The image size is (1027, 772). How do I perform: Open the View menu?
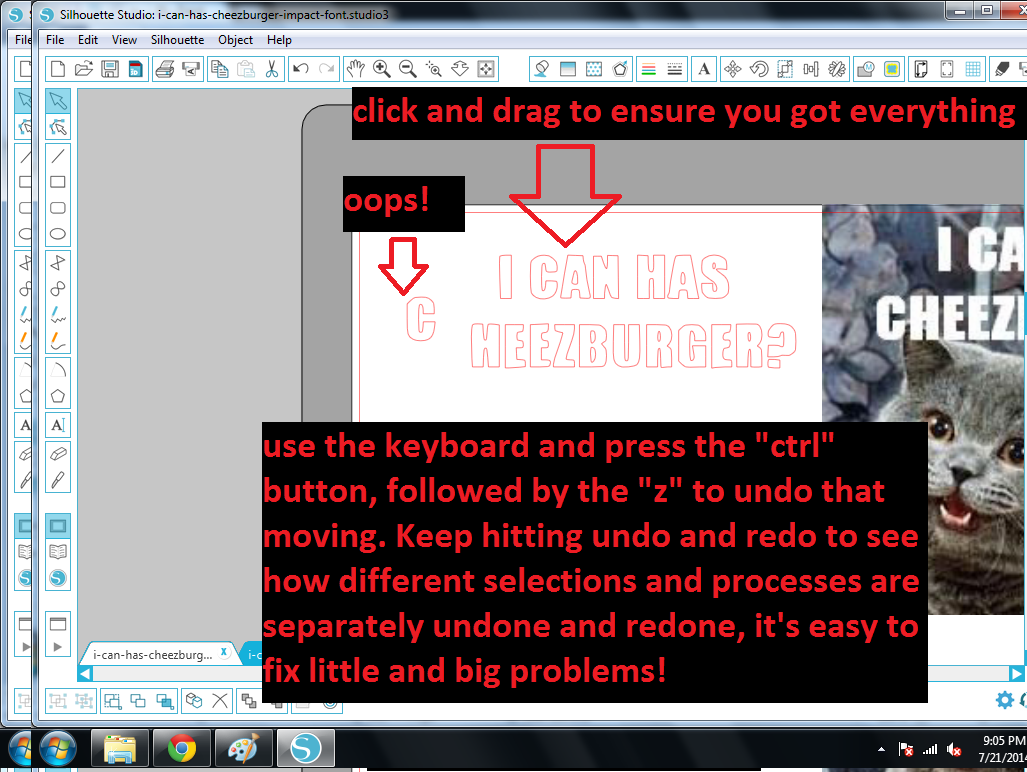tap(124, 40)
